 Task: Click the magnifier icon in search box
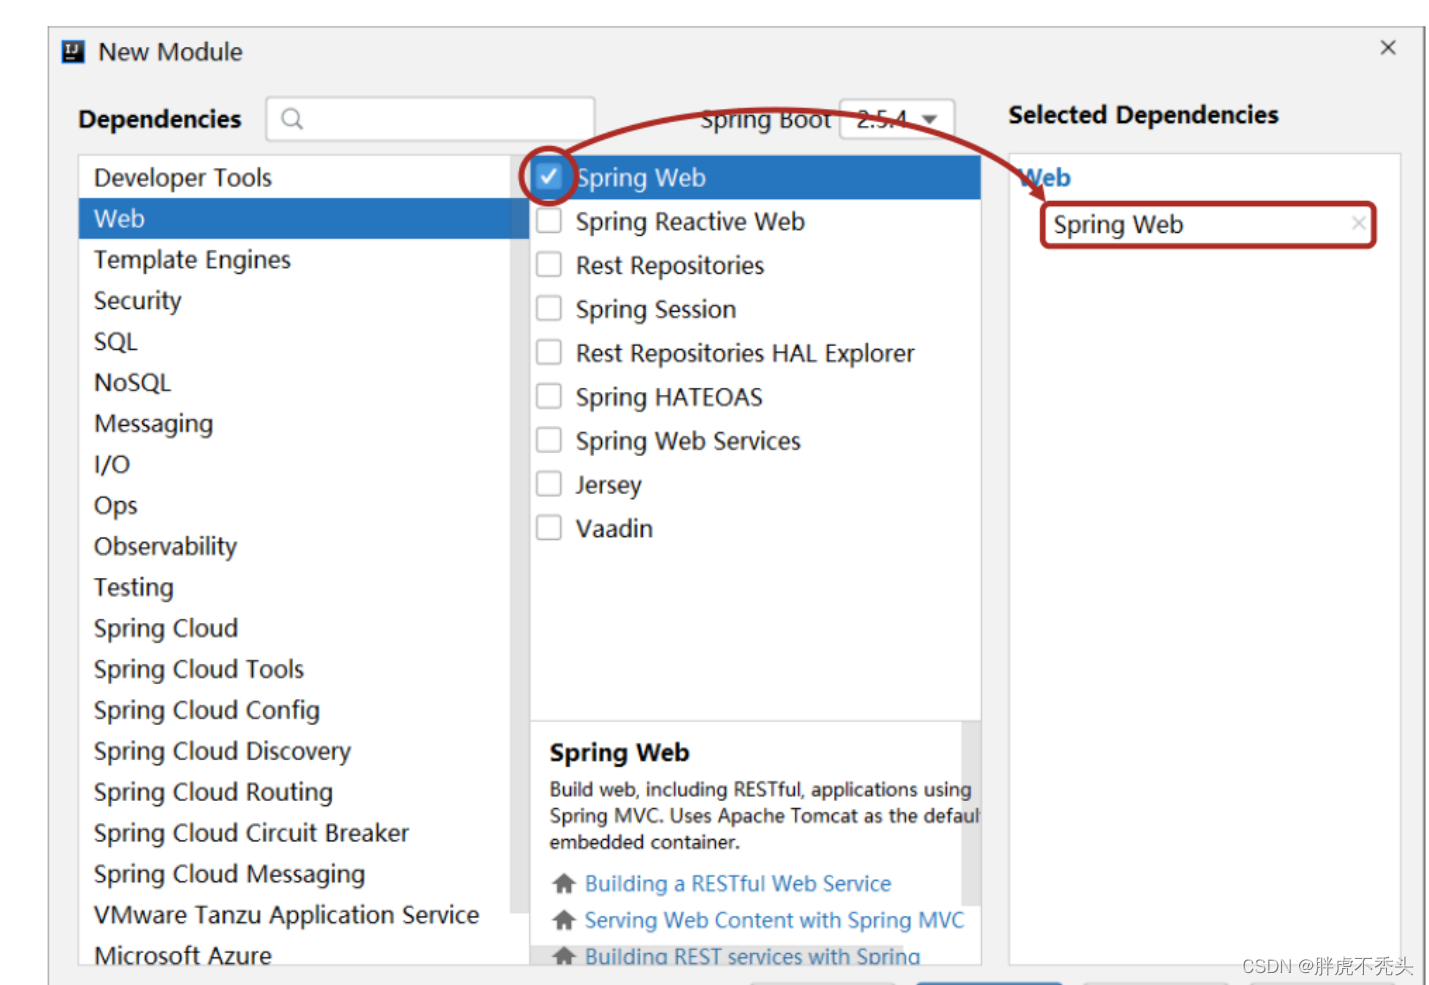tap(292, 119)
